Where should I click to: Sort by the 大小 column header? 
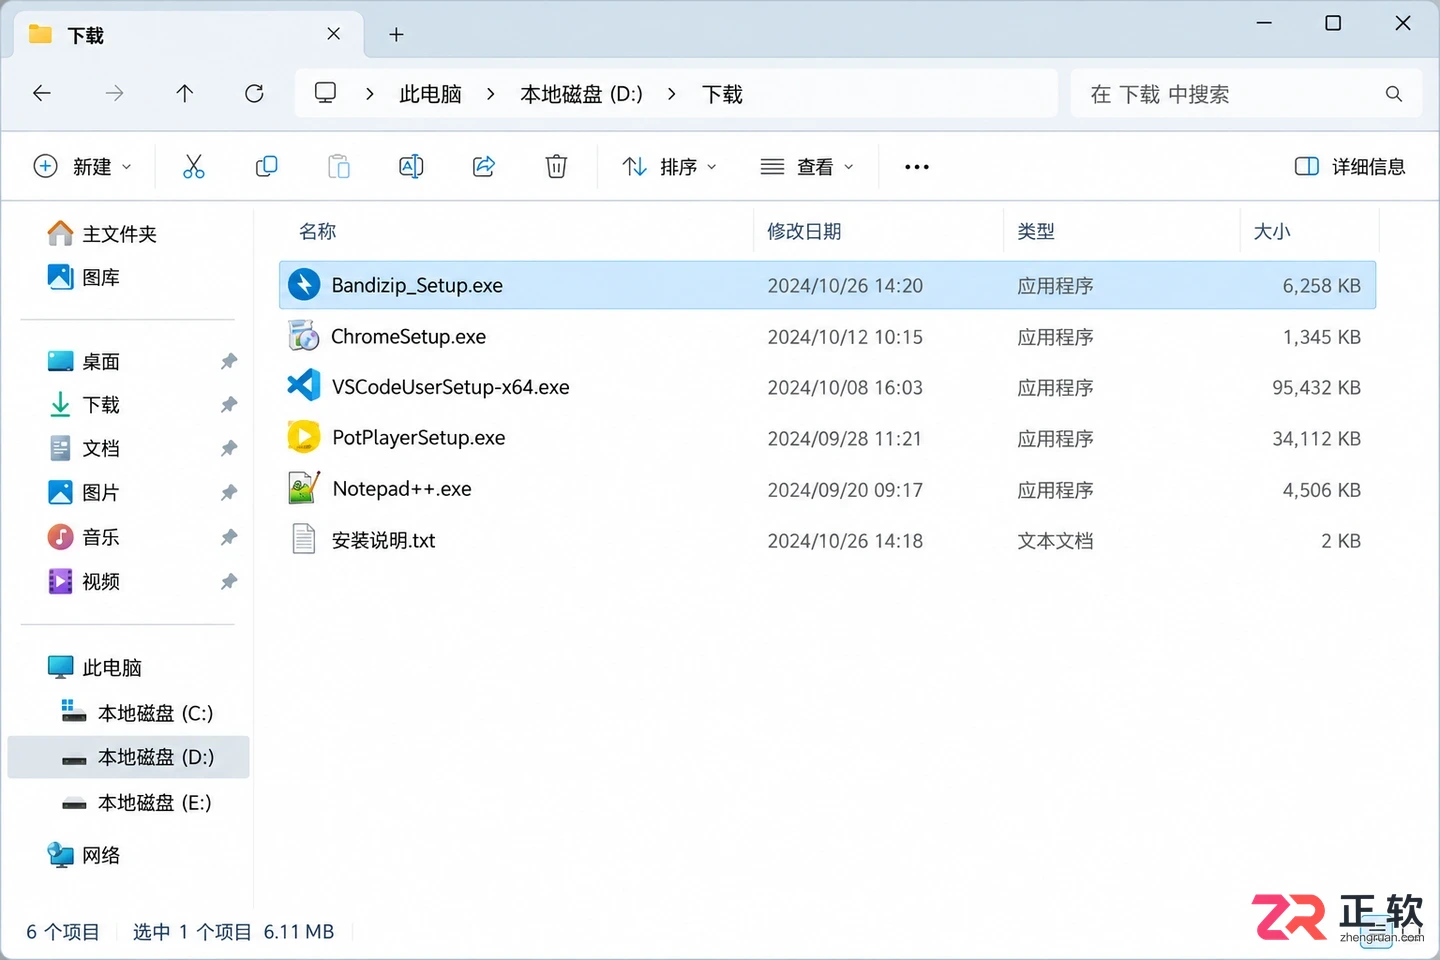(x=1272, y=232)
